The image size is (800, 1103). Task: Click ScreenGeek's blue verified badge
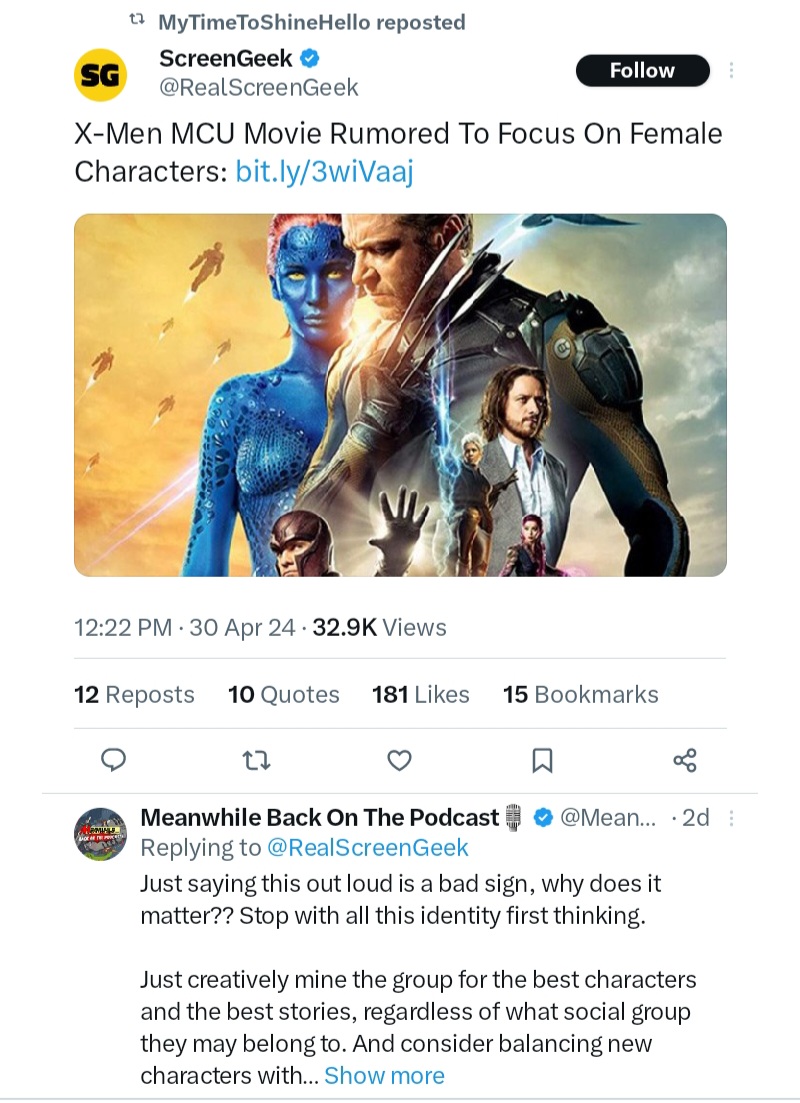point(310,58)
